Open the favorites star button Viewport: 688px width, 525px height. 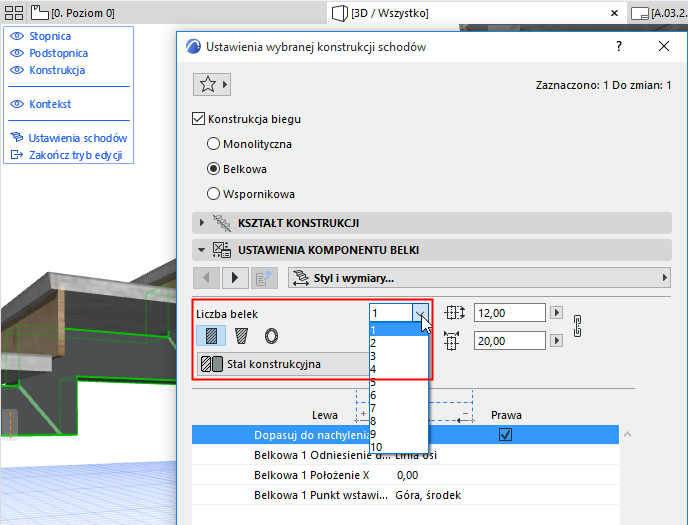[x=212, y=84]
